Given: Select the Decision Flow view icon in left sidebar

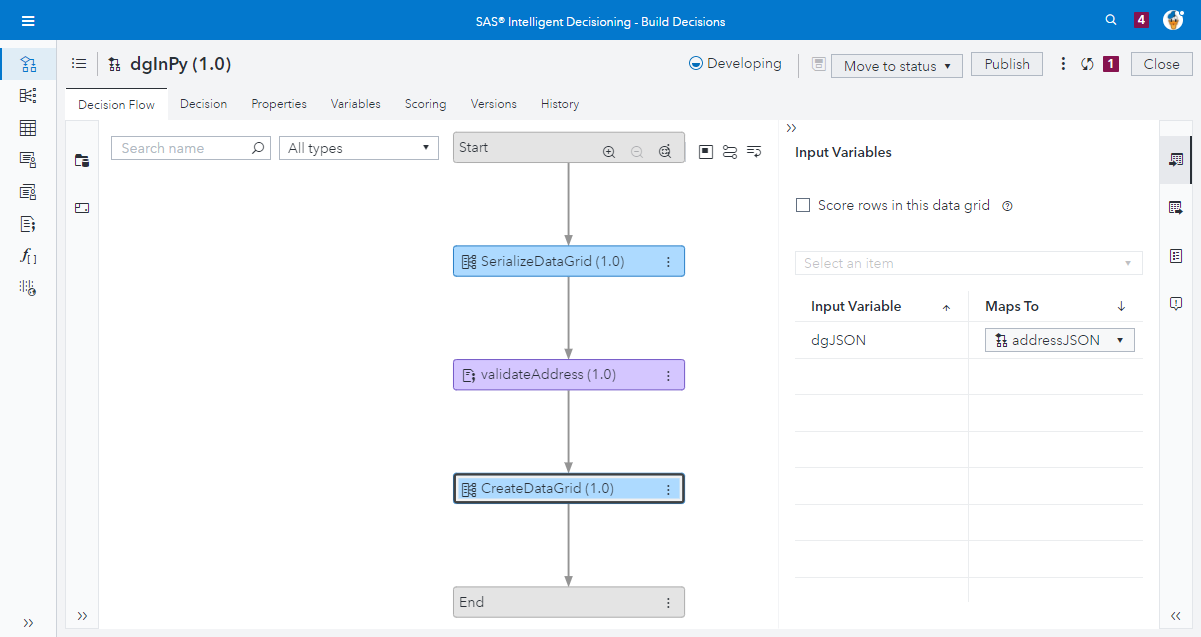Looking at the screenshot, I should (x=28, y=63).
